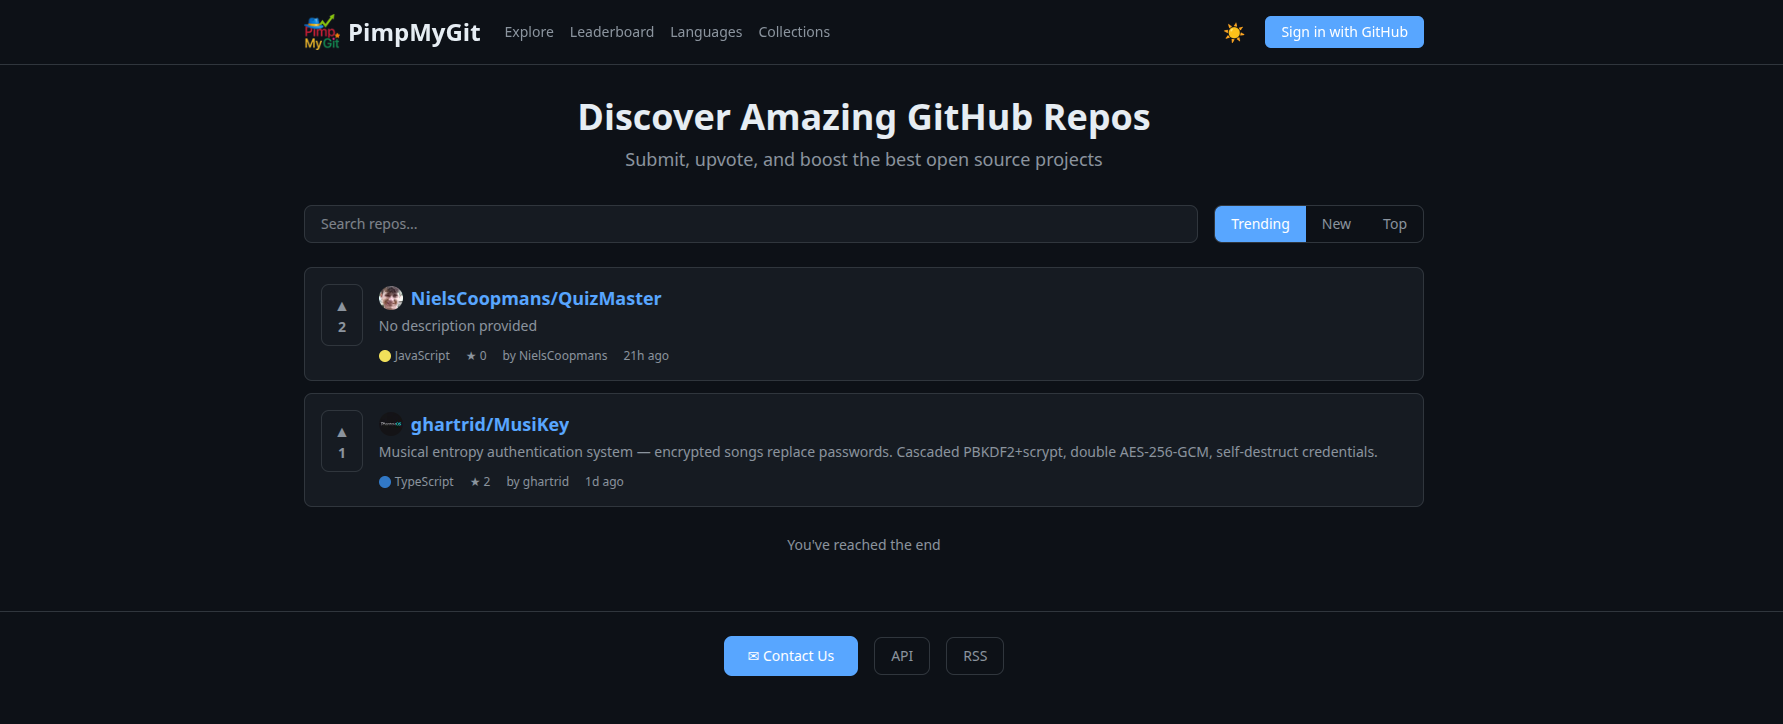The image size is (1783, 724).
Task: Select the Trending sort tab
Action: click(1260, 224)
